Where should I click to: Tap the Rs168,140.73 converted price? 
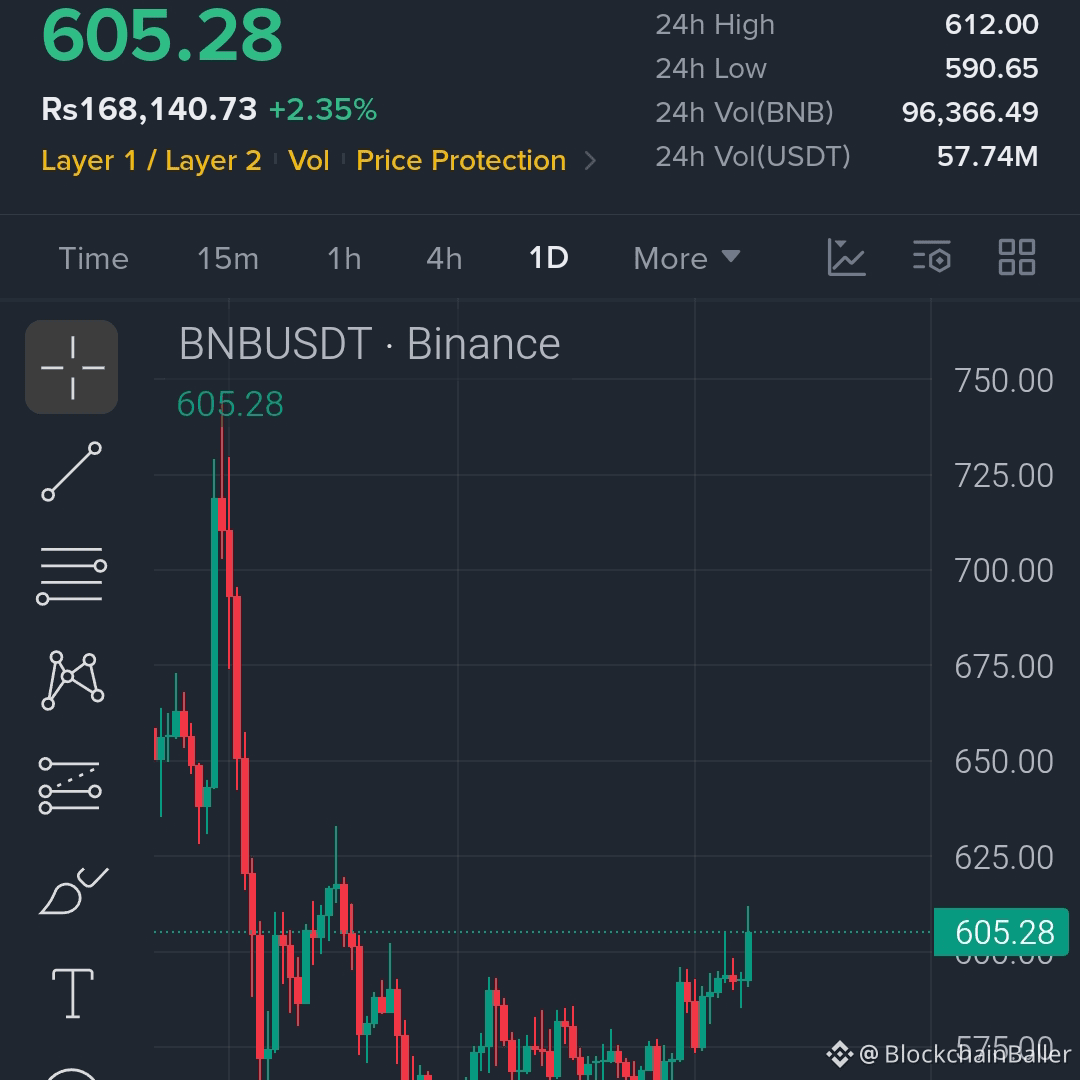[x=149, y=110]
